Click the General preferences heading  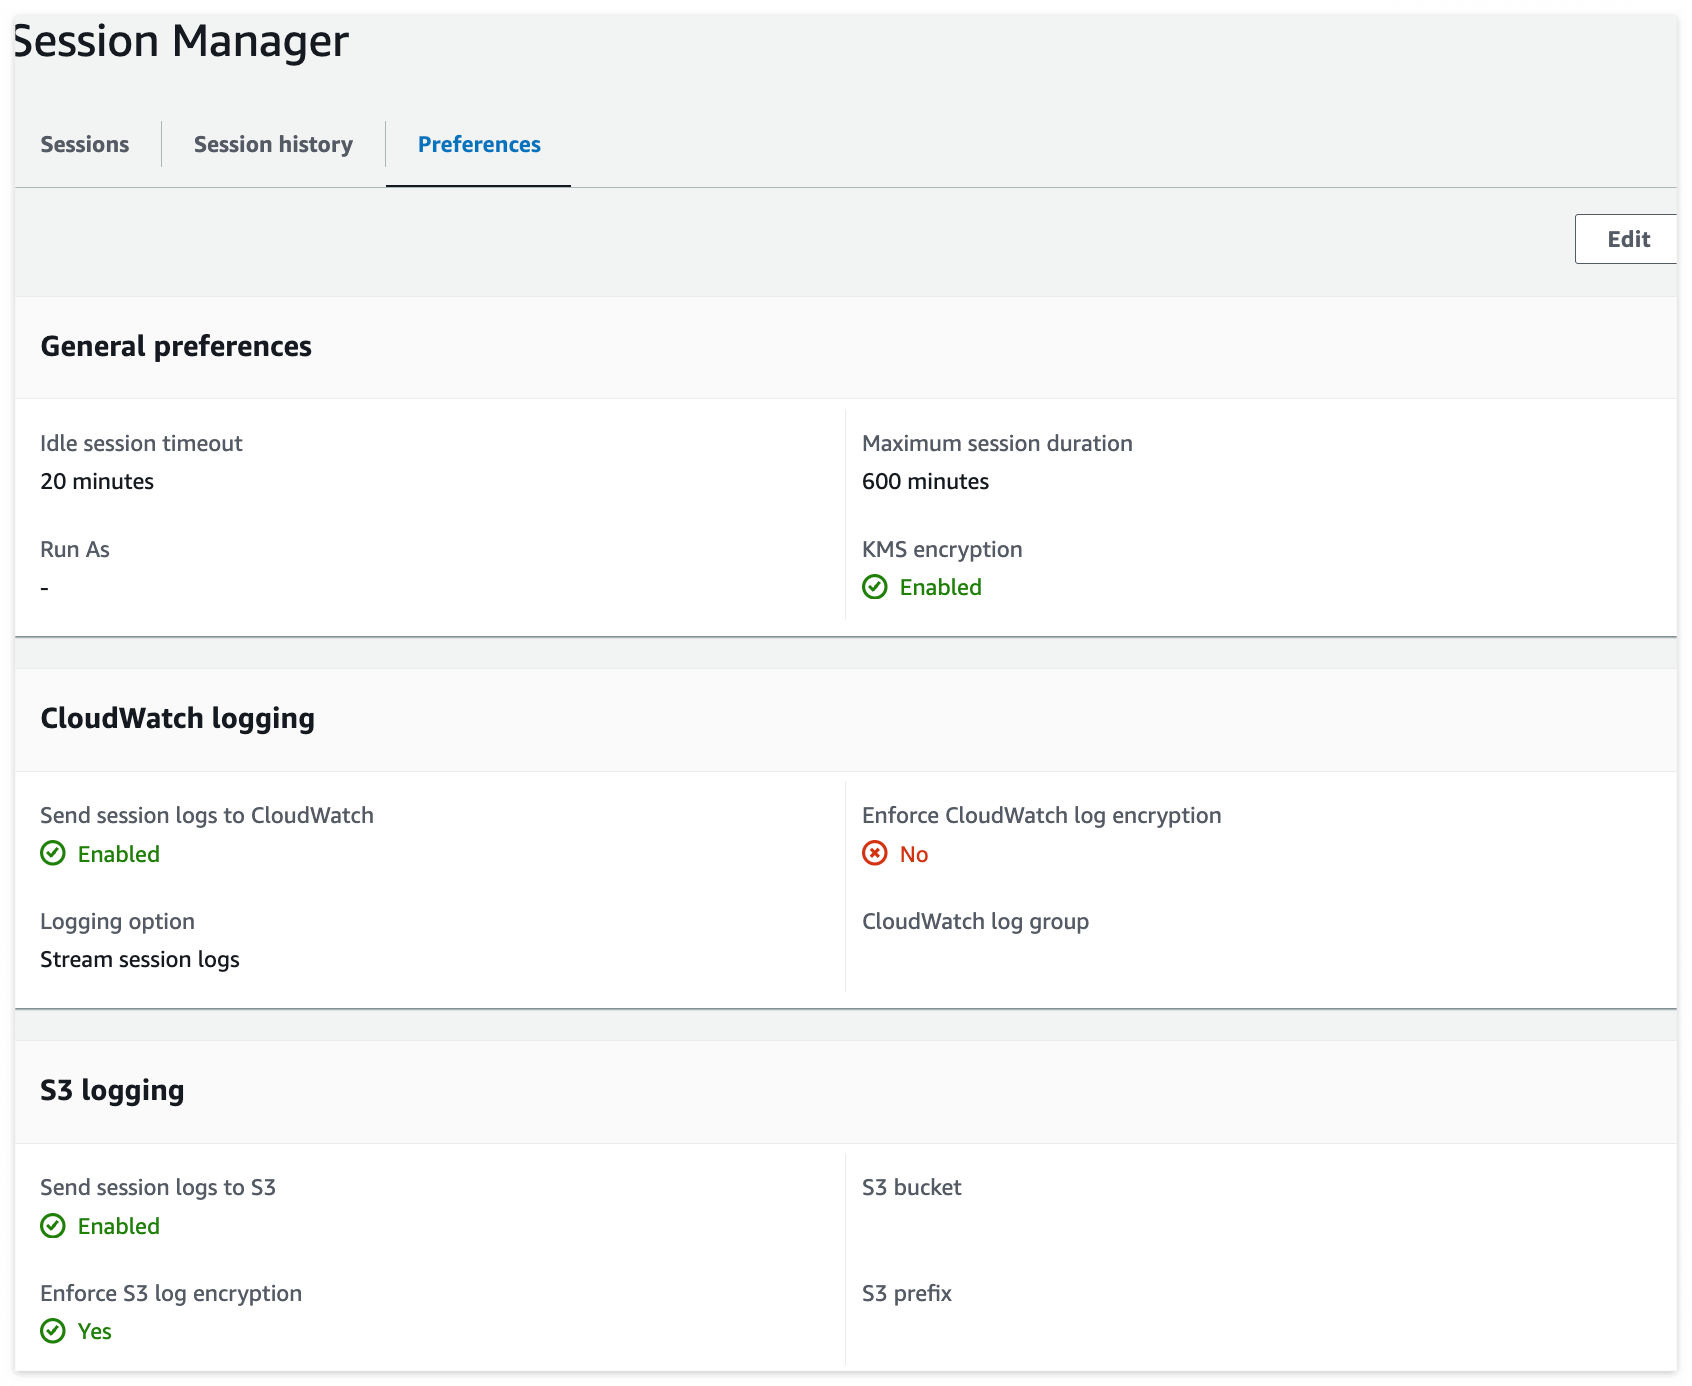click(176, 346)
